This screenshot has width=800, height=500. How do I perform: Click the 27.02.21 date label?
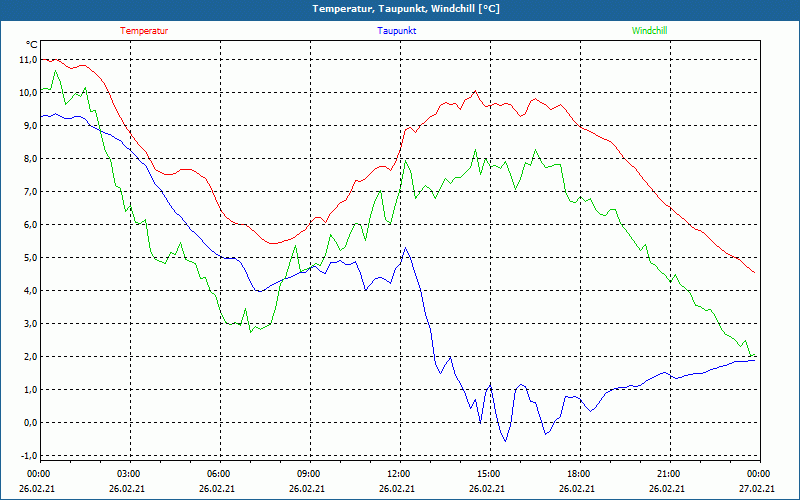point(757,489)
